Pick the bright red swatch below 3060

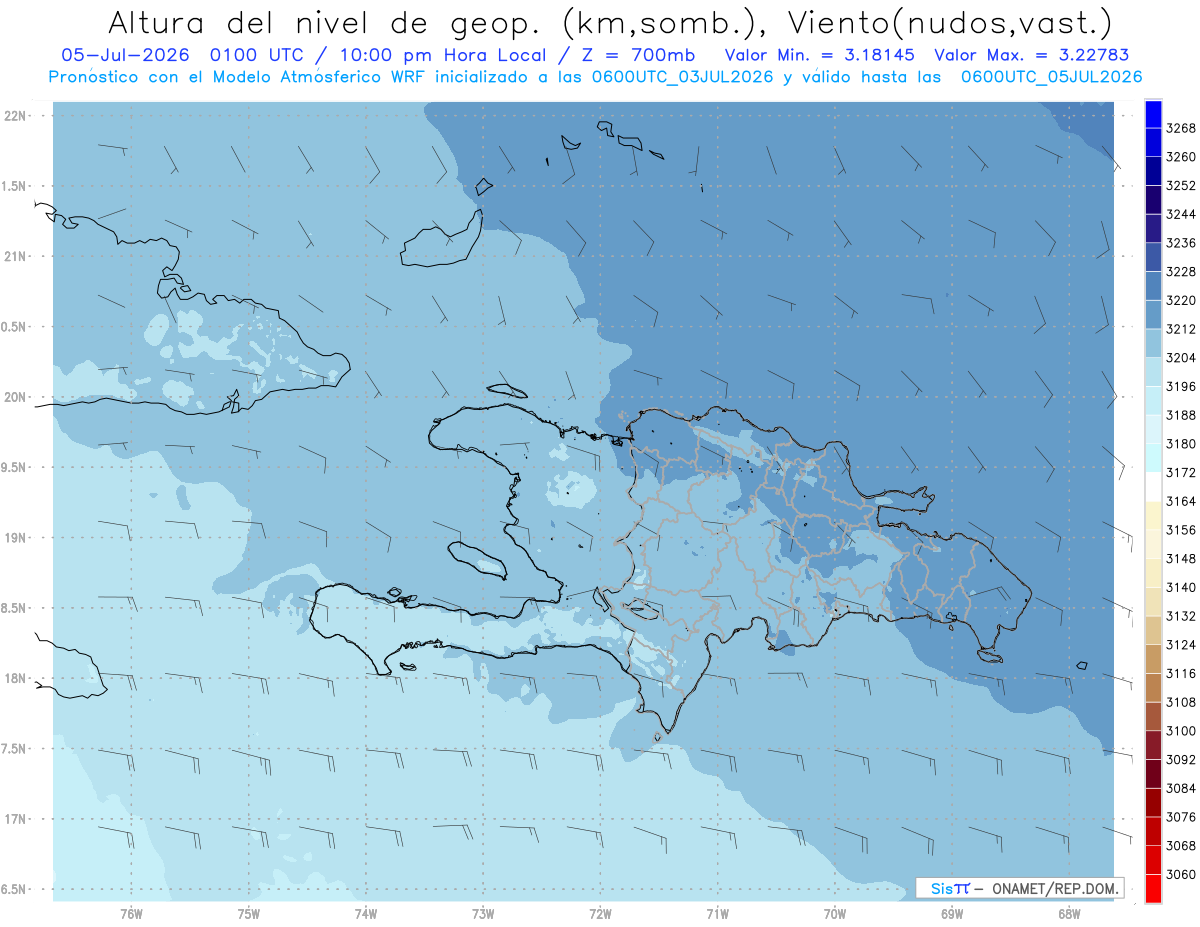click(x=1153, y=889)
